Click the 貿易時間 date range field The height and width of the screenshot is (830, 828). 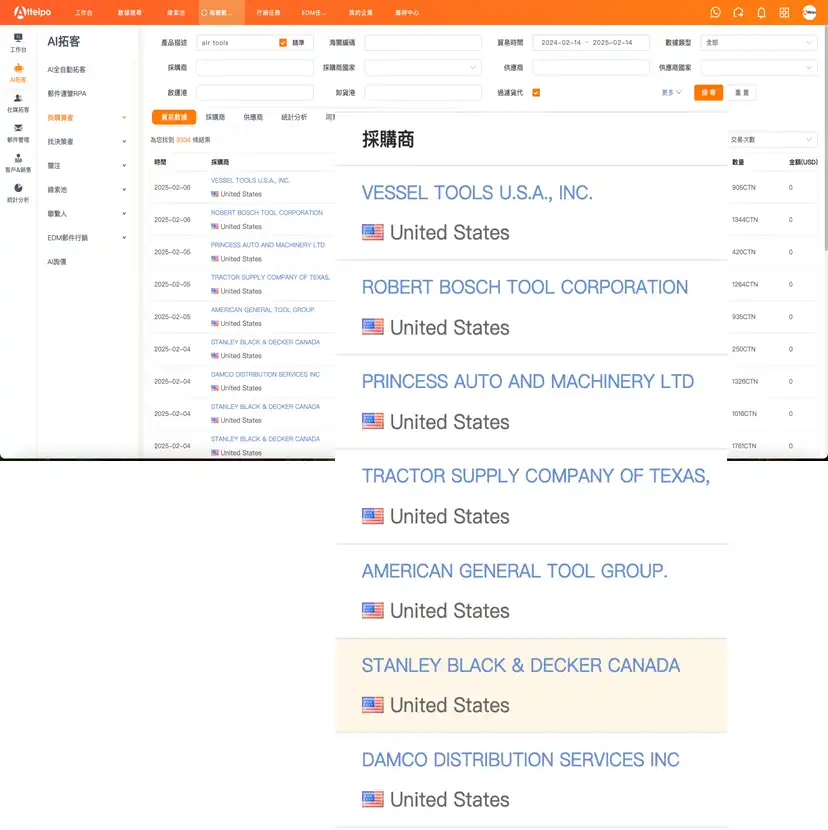coord(591,42)
